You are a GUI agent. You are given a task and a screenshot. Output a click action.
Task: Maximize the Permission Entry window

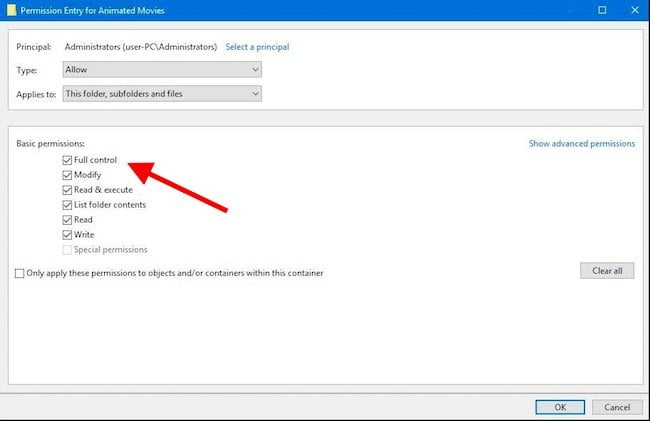coord(602,10)
